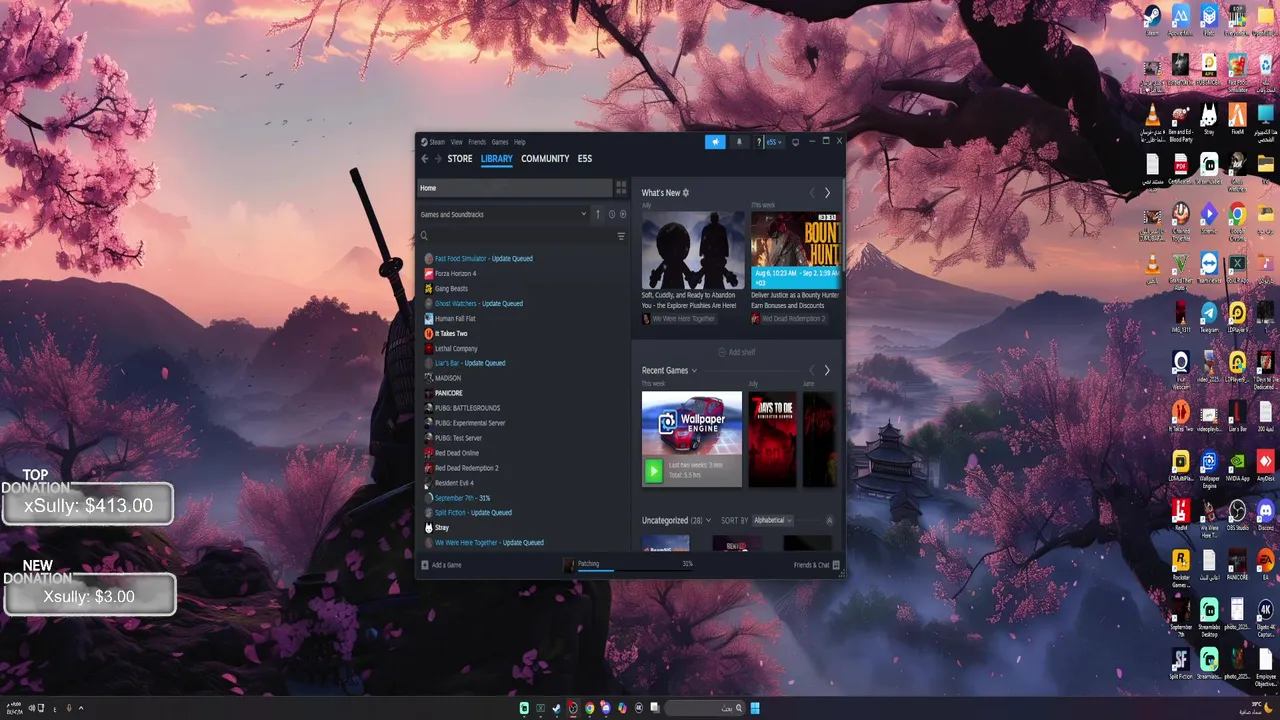This screenshot has height=720, width=1280.
Task: Play Wallpaper Engine with green play button
Action: [654, 470]
